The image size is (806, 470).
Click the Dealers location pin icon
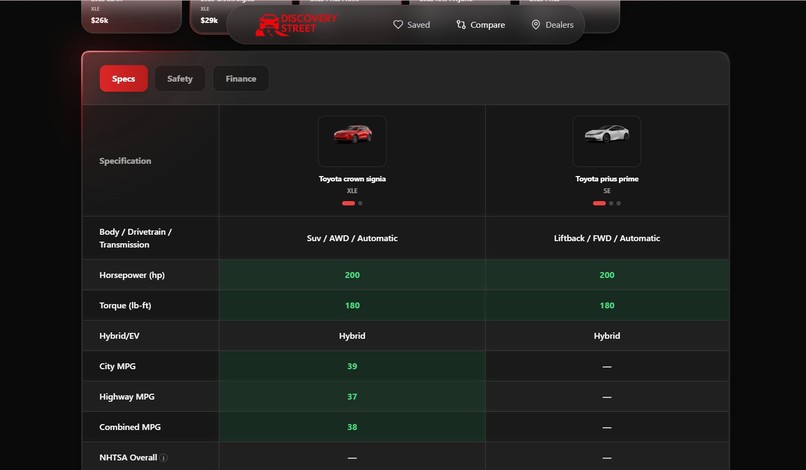coord(536,25)
